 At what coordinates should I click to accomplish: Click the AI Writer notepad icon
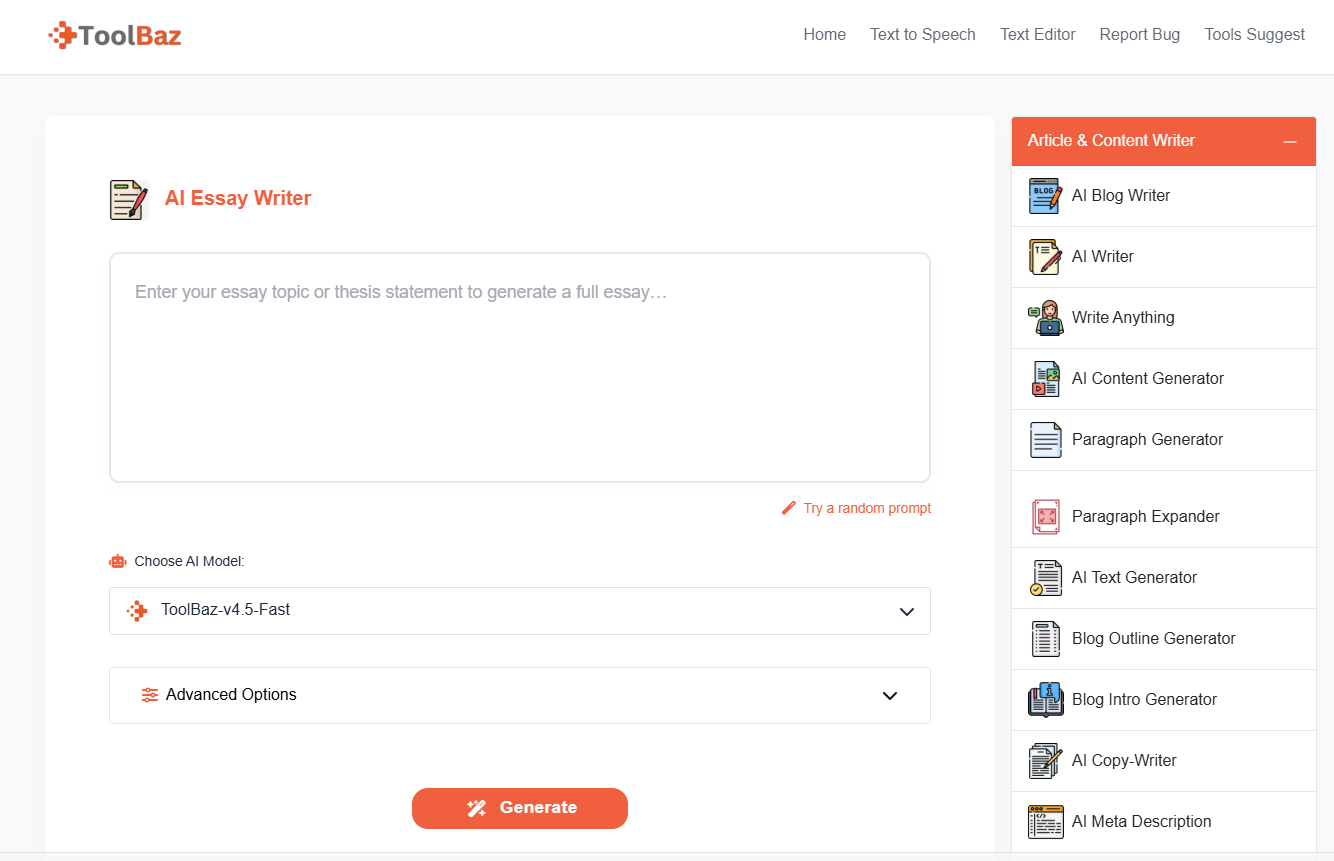coord(1045,257)
